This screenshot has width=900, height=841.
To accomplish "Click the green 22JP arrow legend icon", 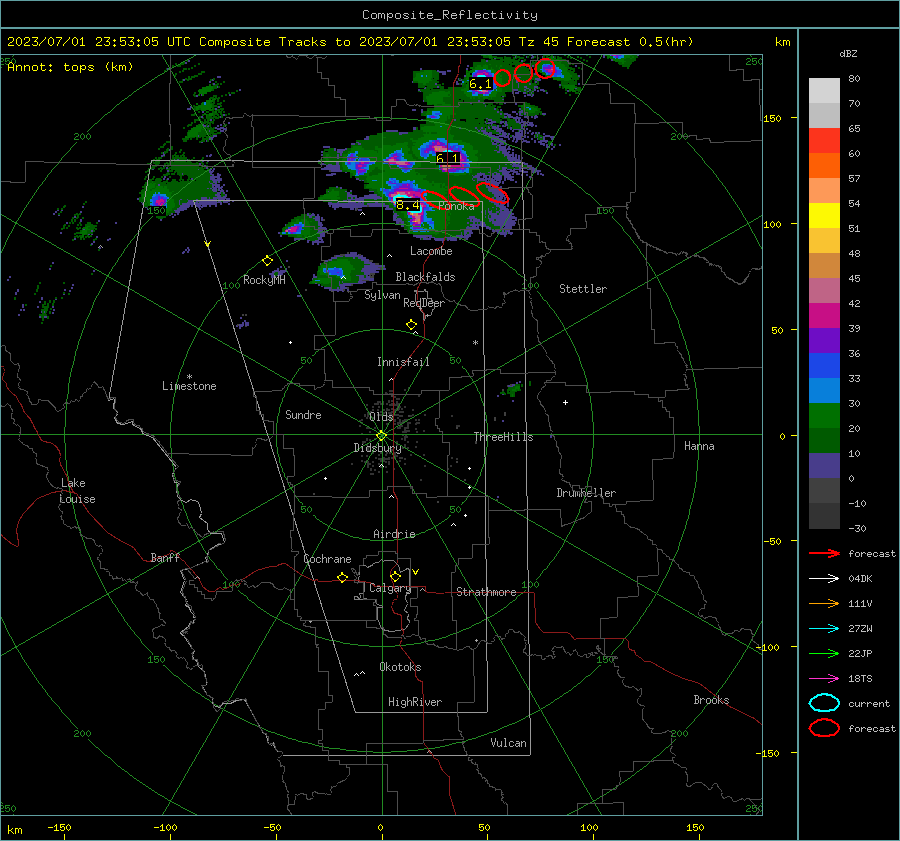I will pos(824,653).
